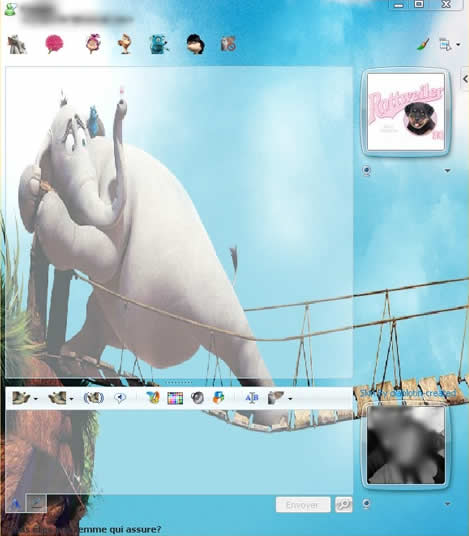The height and width of the screenshot is (536, 469).
Task: Click the grey round speaker-like toolbar icon
Action: tap(197, 398)
